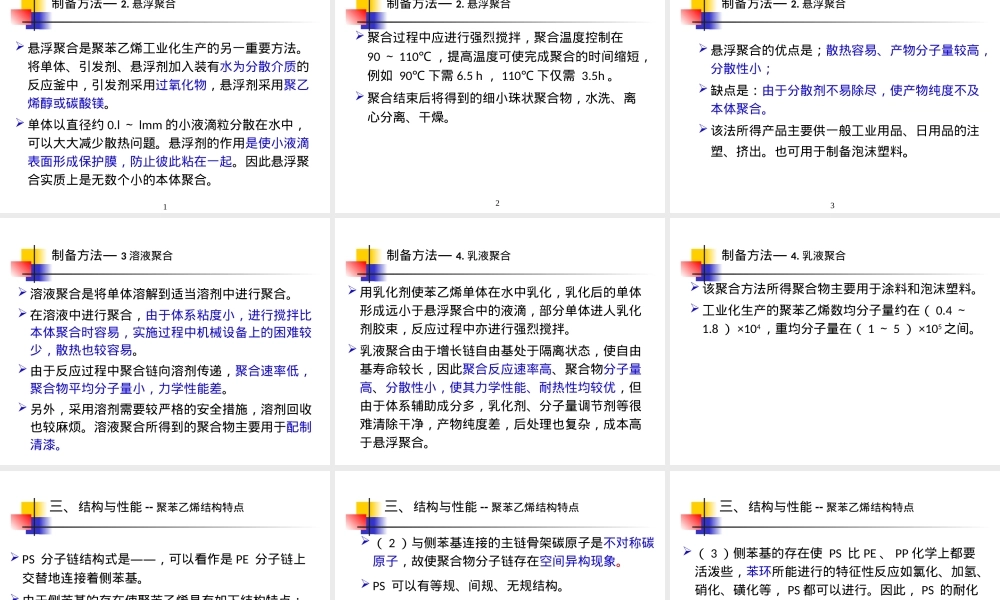Click the blue phrase 聚合反应速率高
1000x600 pixels.
(507, 369)
